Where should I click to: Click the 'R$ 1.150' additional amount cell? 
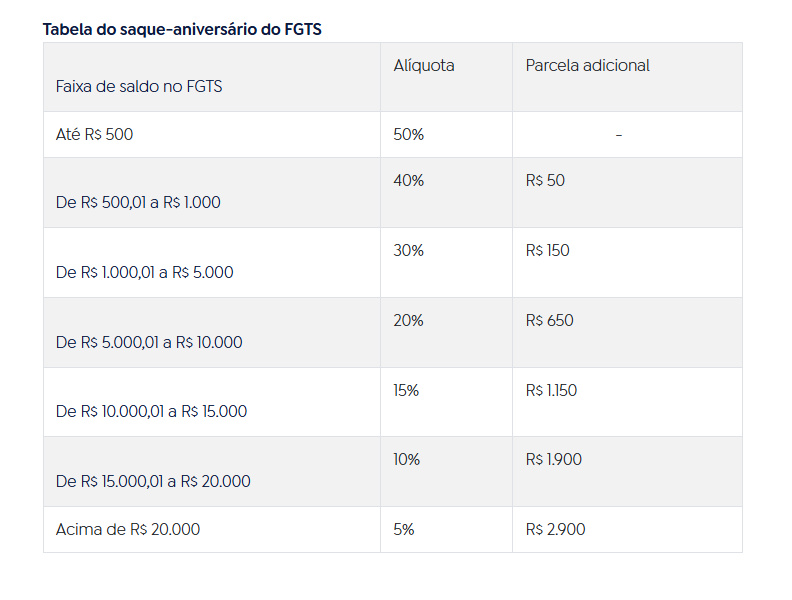(552, 391)
